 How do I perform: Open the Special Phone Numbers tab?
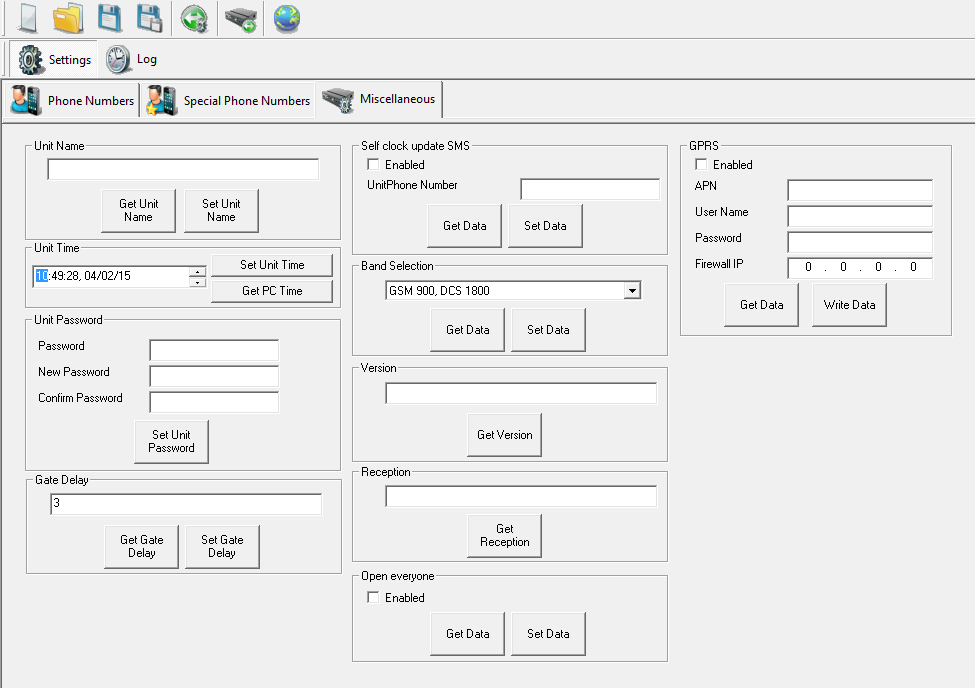click(x=228, y=101)
